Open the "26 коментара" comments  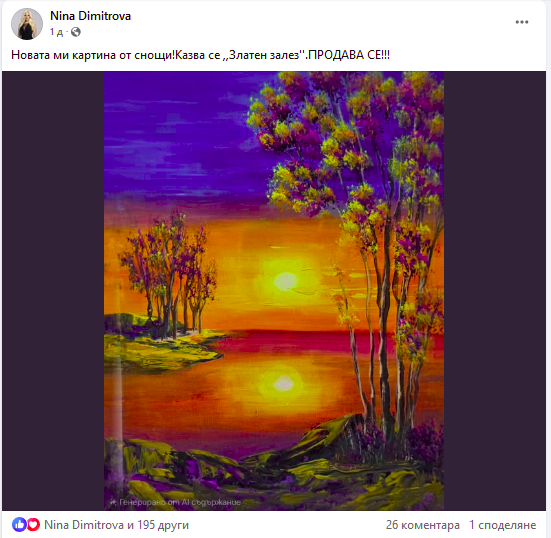tap(423, 525)
